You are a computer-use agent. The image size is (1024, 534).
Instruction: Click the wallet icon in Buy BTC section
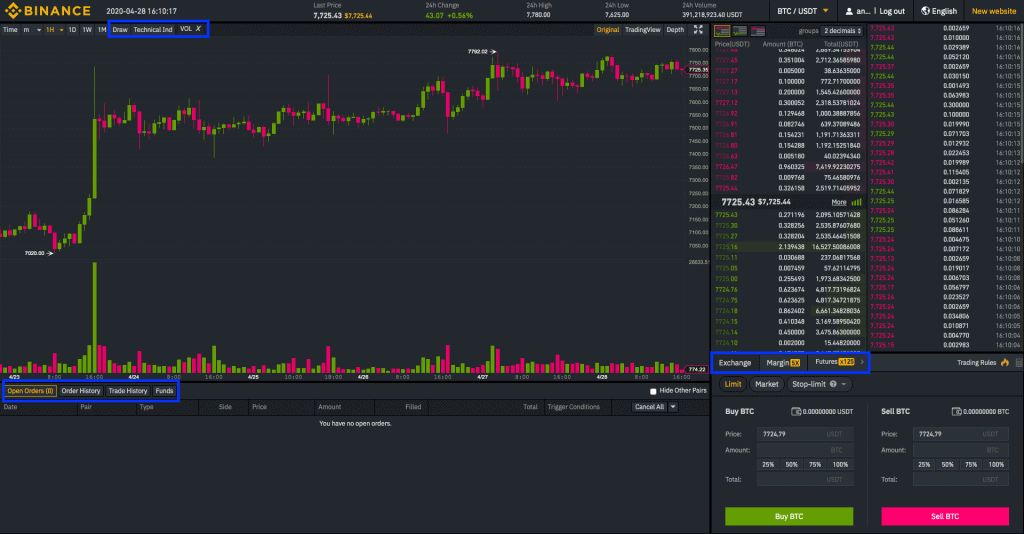(796, 411)
